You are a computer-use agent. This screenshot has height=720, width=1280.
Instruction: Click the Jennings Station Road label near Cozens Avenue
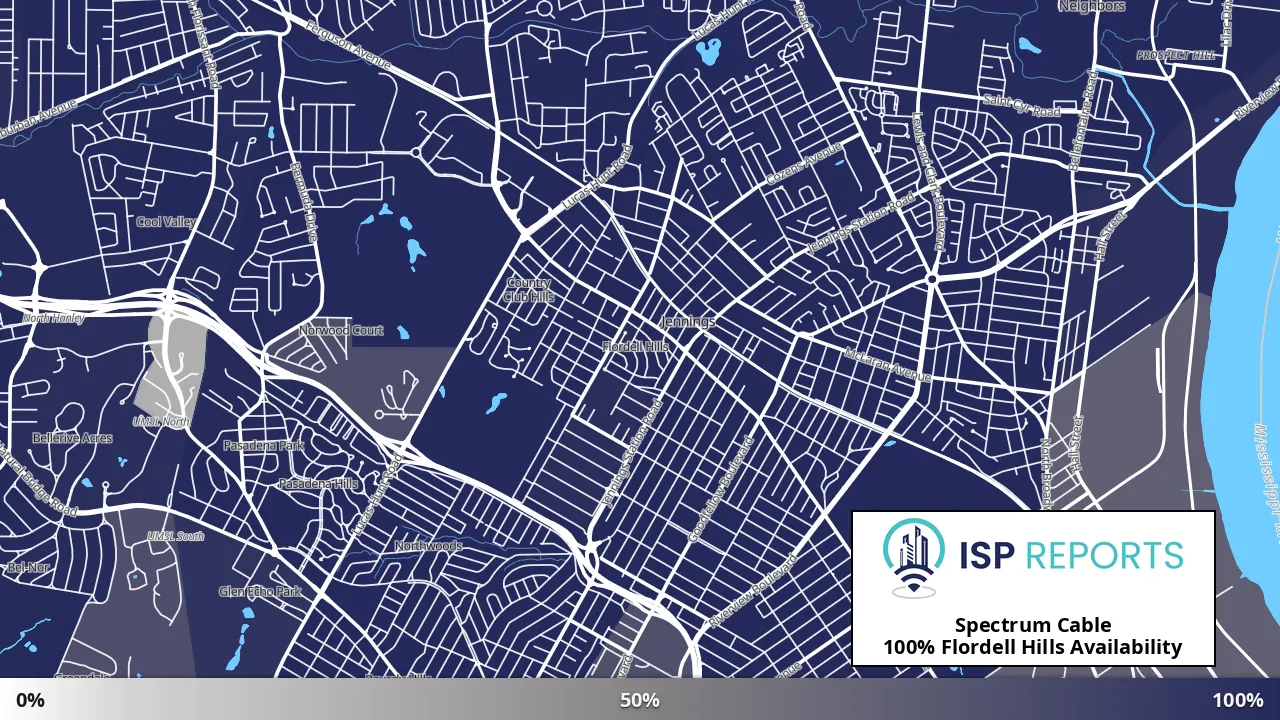point(861,223)
